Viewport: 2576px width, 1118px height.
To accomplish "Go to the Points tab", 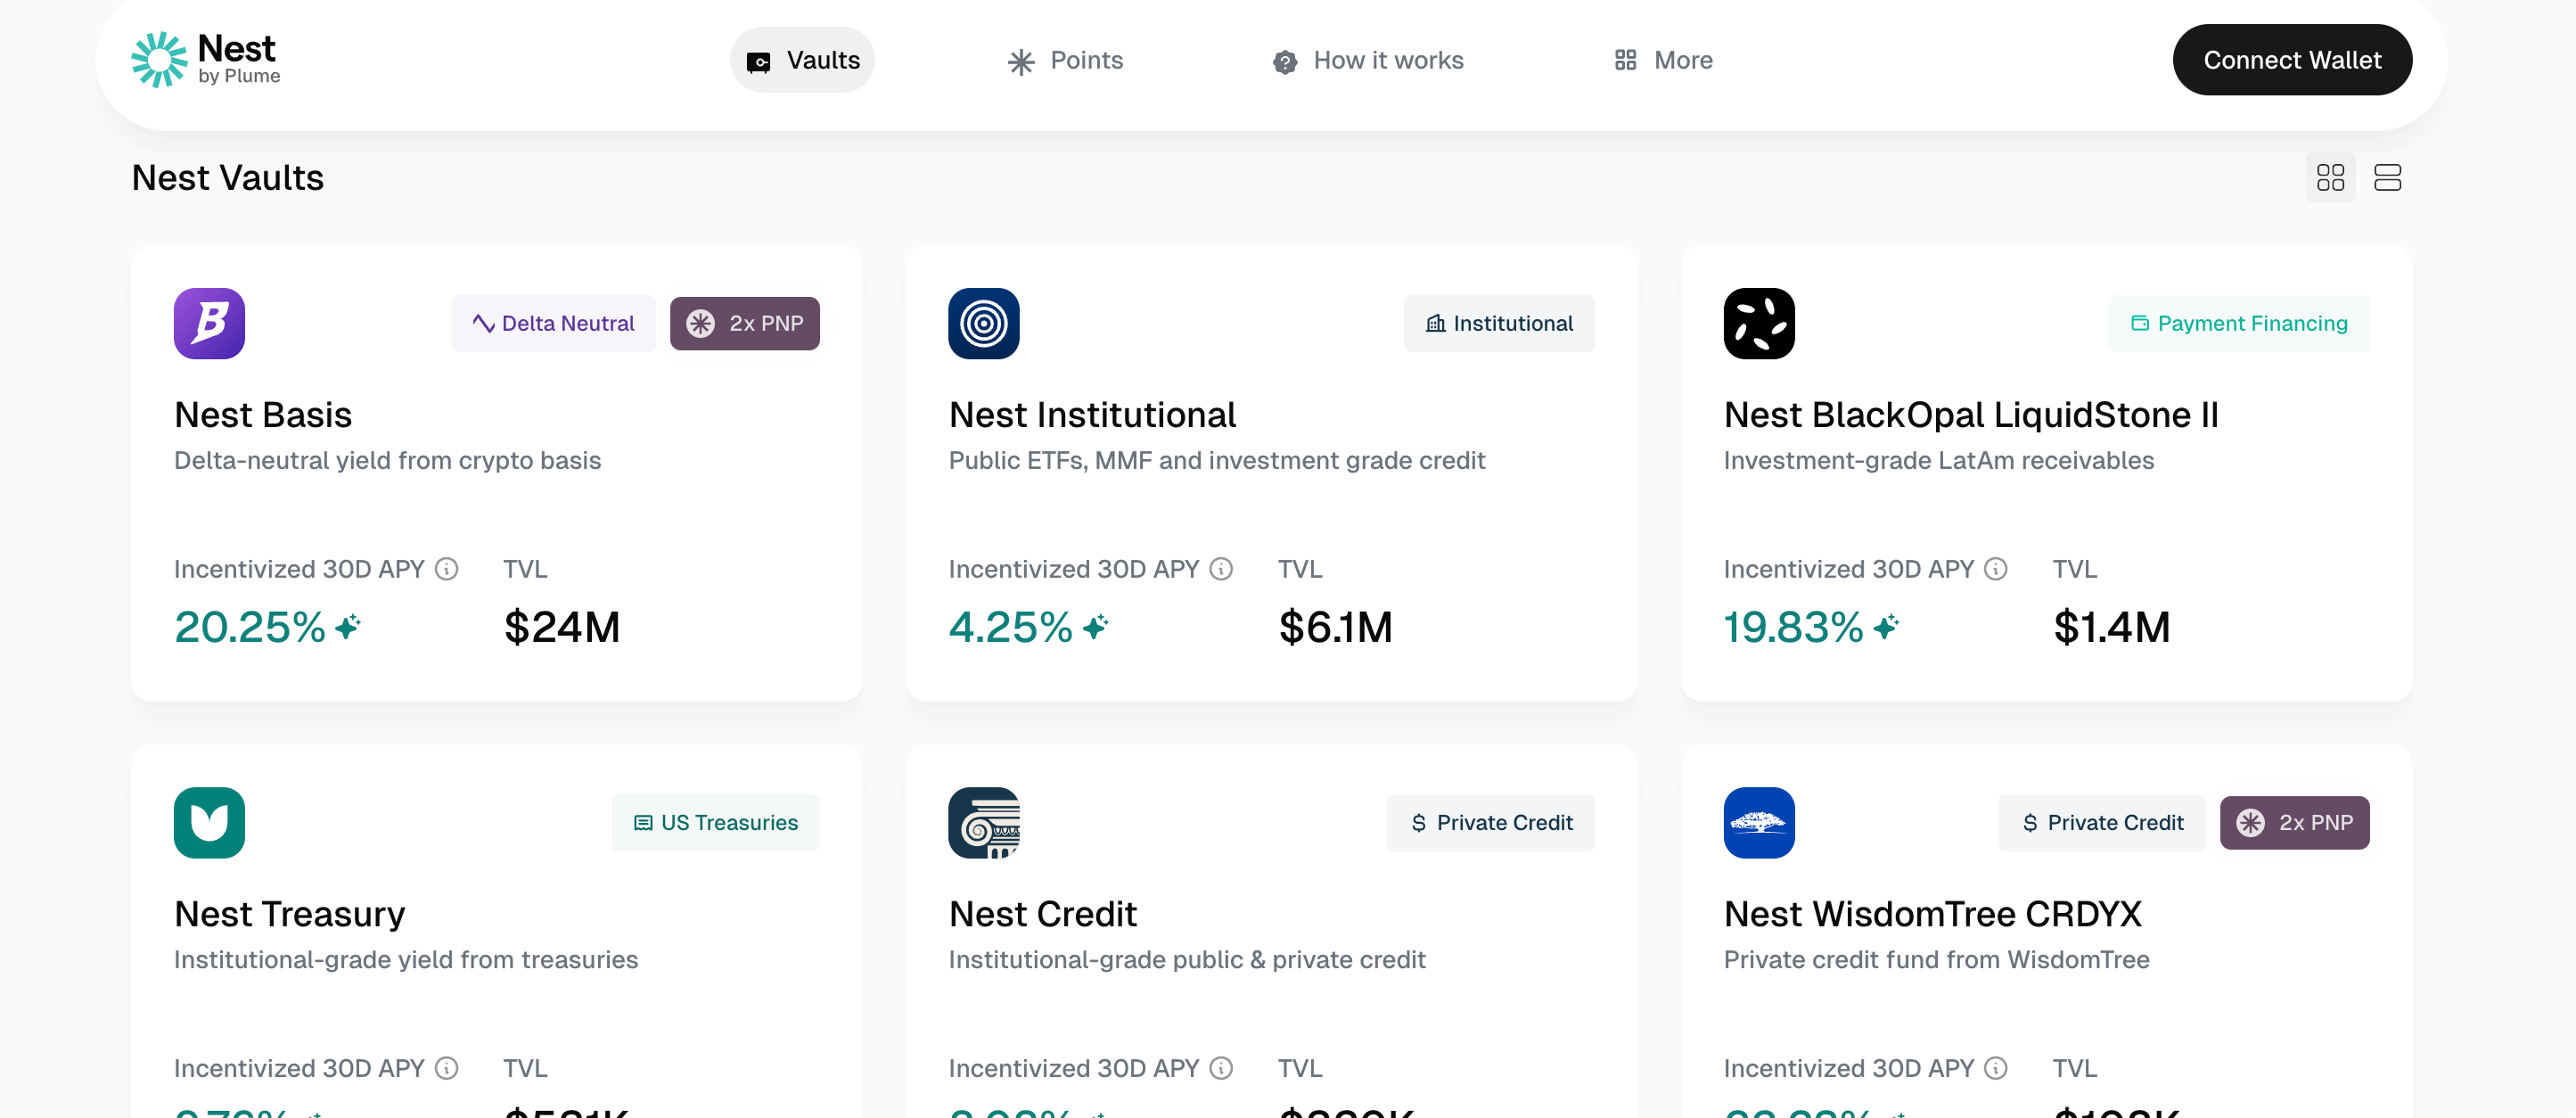I will click(x=1065, y=60).
